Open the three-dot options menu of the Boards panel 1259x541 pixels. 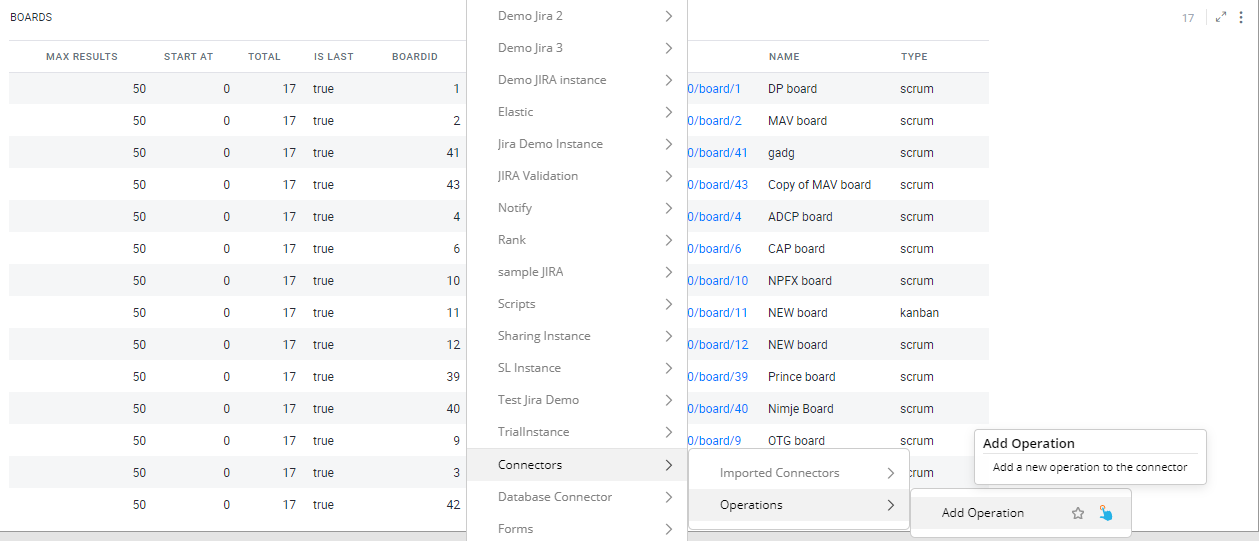(x=1241, y=17)
